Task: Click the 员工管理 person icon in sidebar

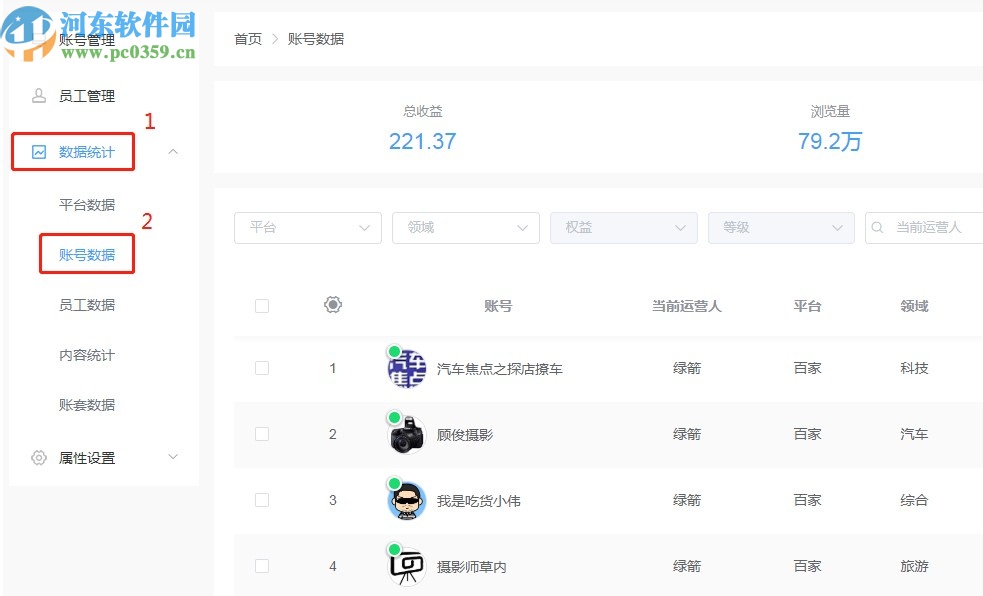Action: (x=38, y=95)
